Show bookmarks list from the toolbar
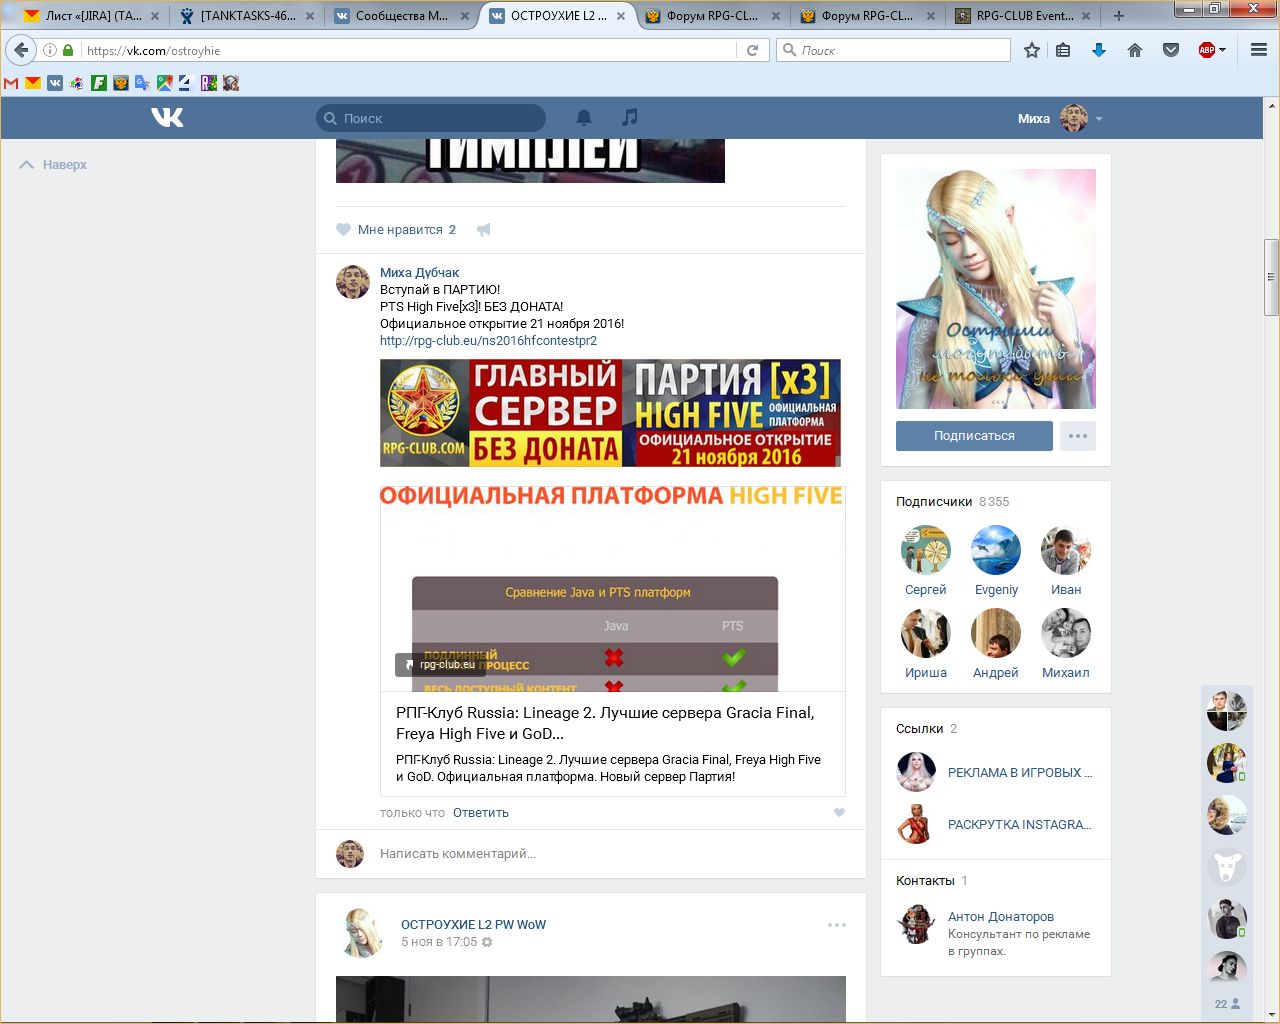Screen dimensions: 1280x1024 (x=1063, y=50)
